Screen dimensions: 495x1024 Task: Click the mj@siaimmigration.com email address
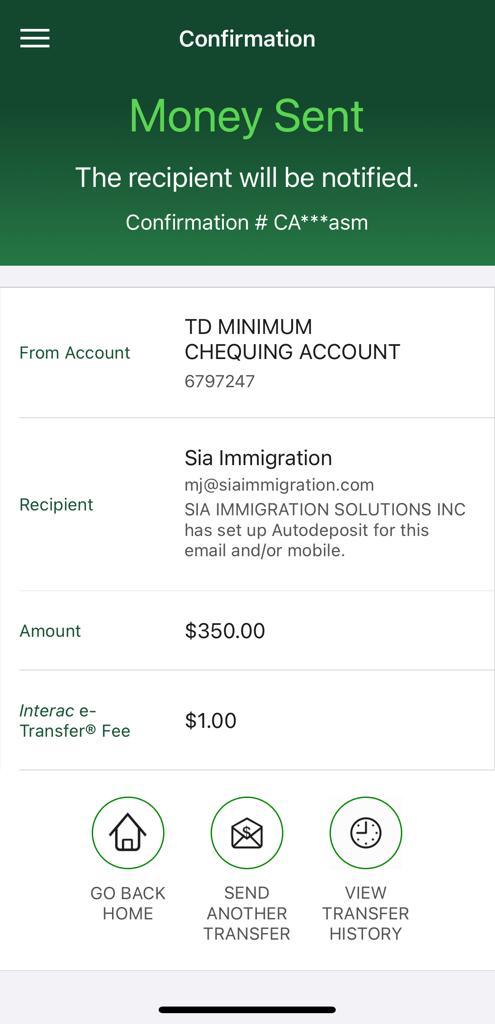(279, 485)
